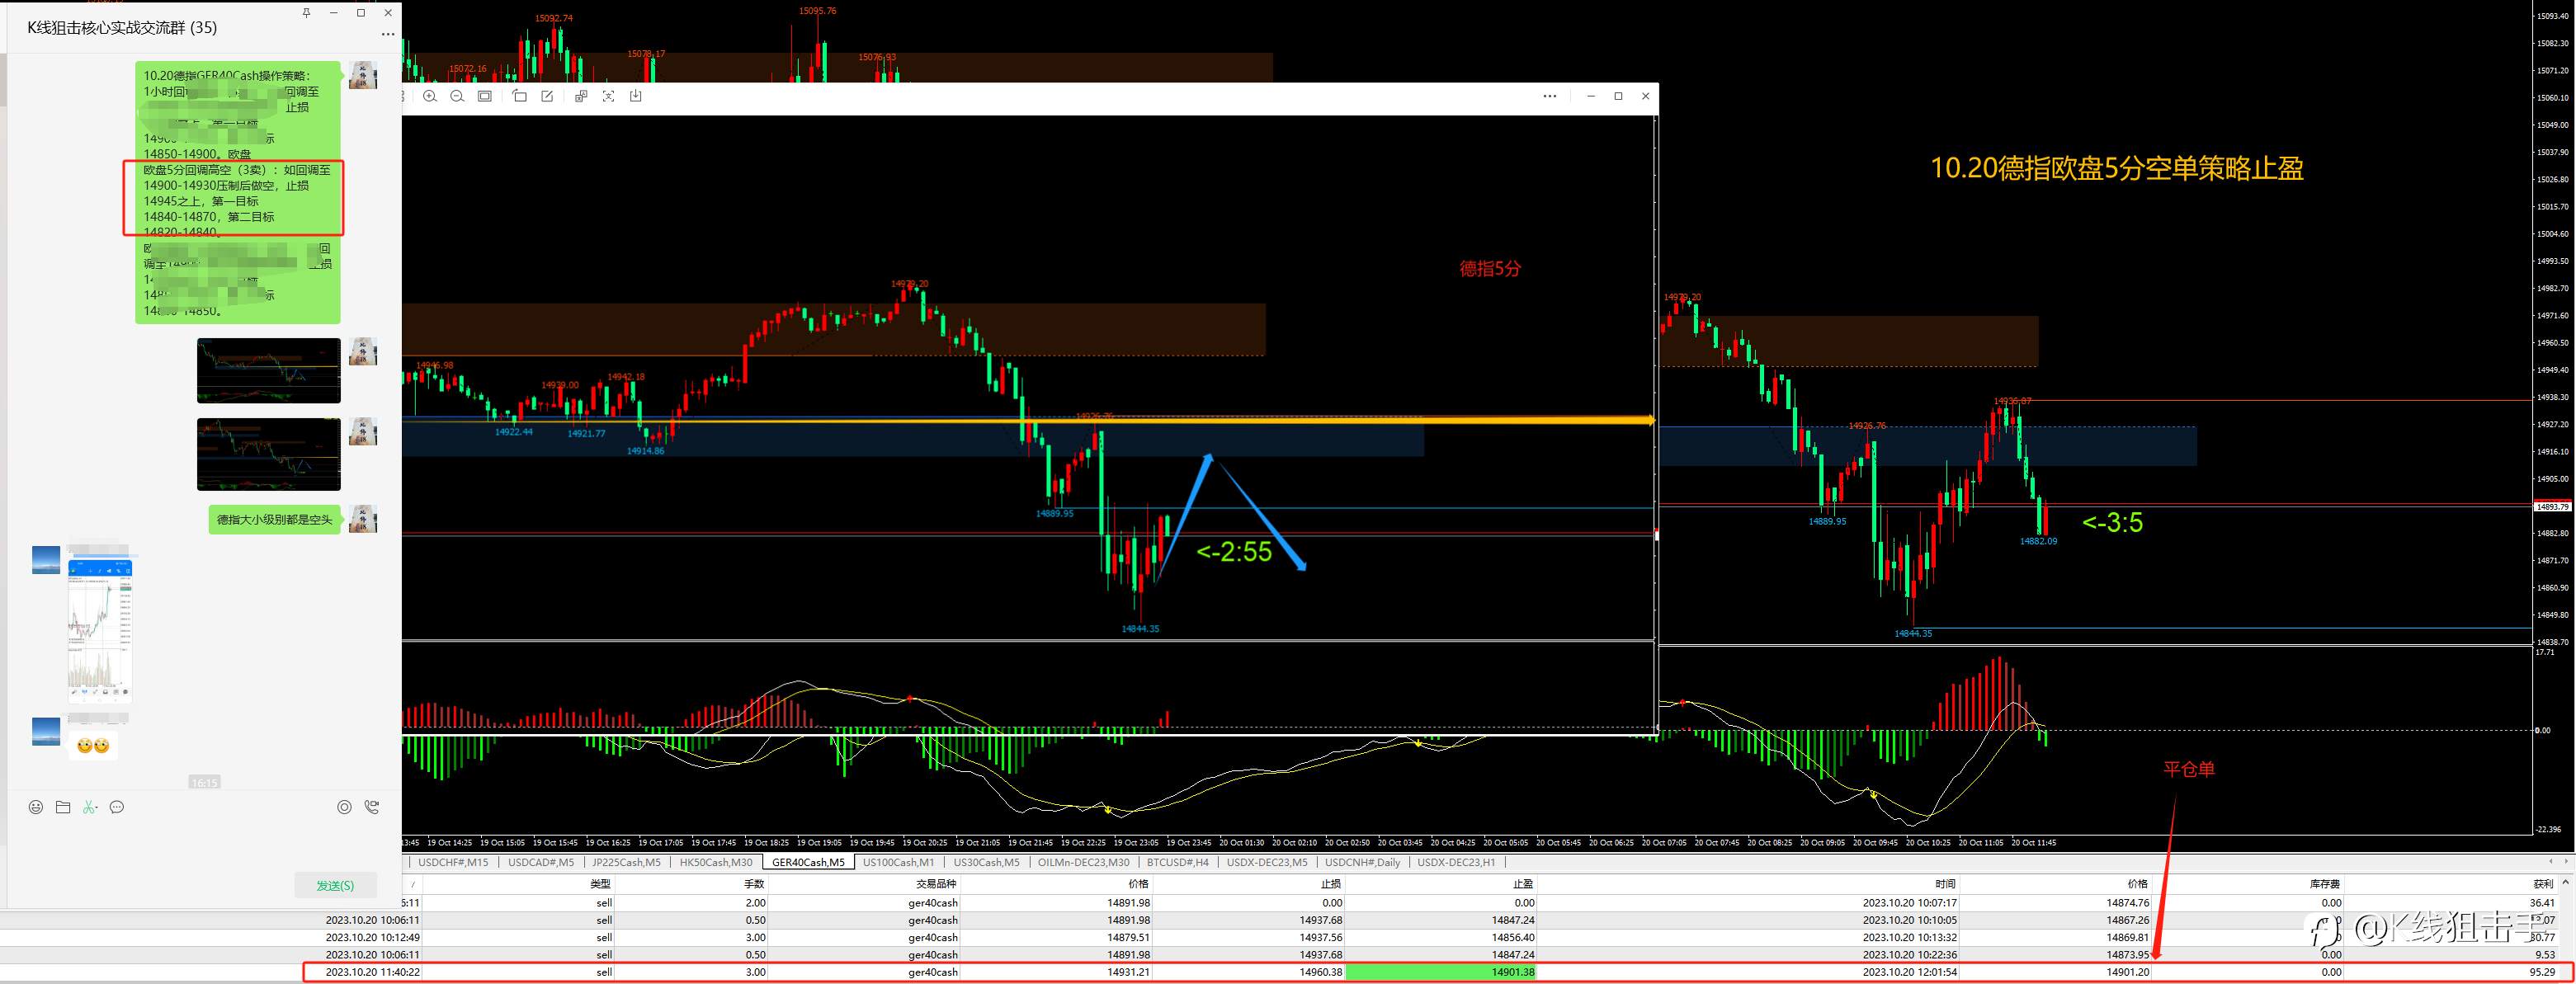This screenshot has width=2576, height=984.
Task: Select the GER40Cash,M5 chart tab
Action: 808,862
